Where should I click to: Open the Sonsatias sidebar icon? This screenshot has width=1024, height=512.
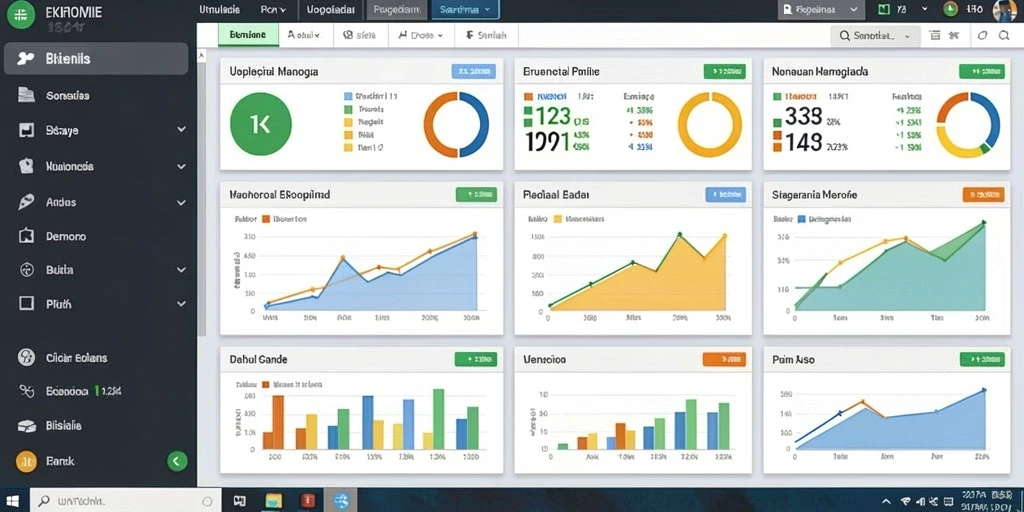click(x=26, y=95)
